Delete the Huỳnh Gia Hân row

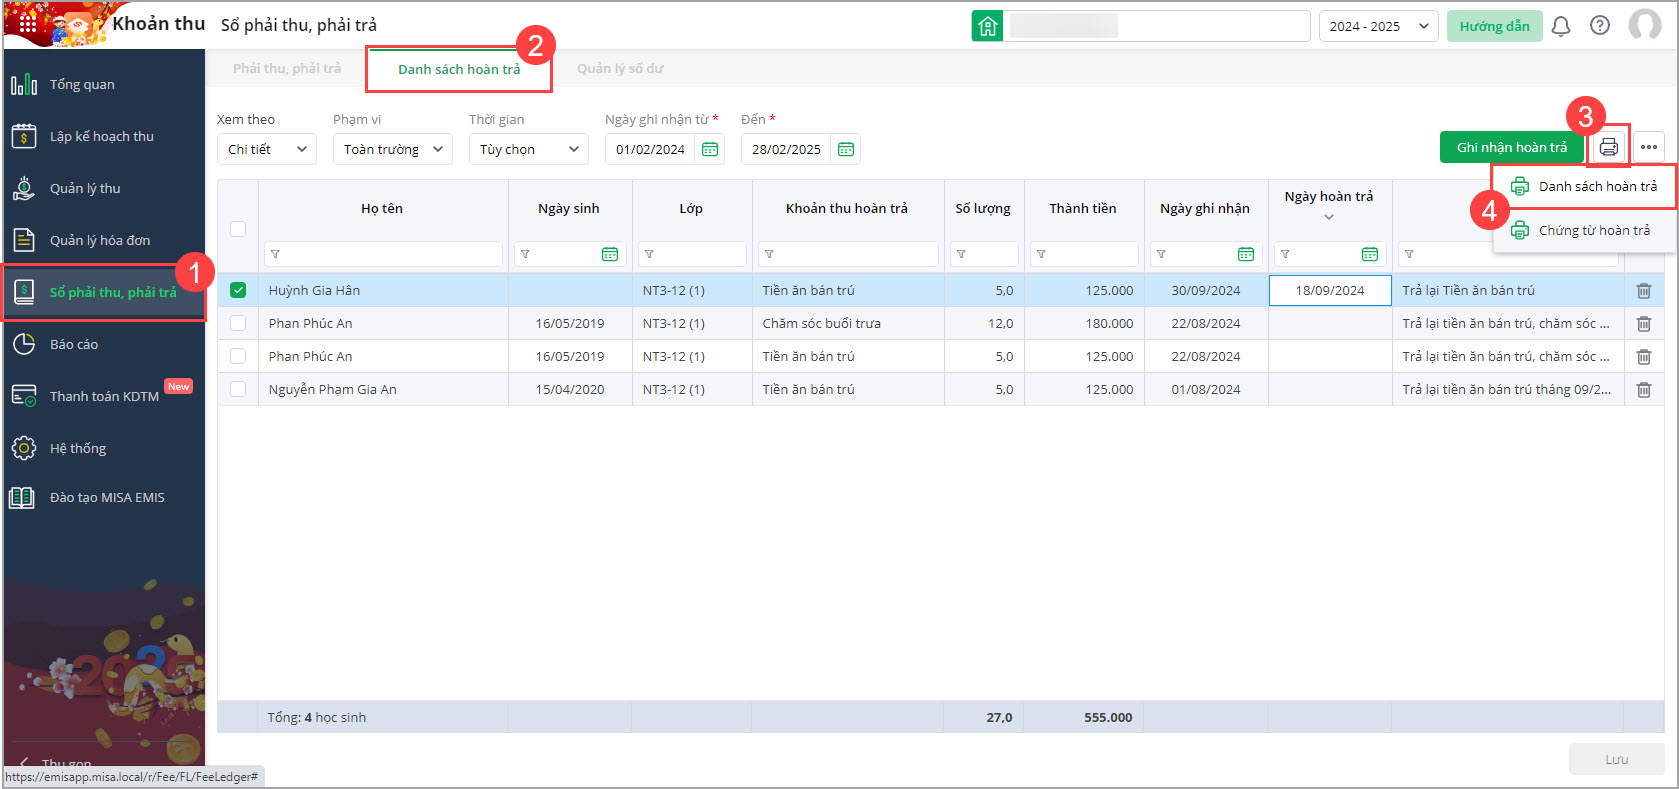[1643, 291]
